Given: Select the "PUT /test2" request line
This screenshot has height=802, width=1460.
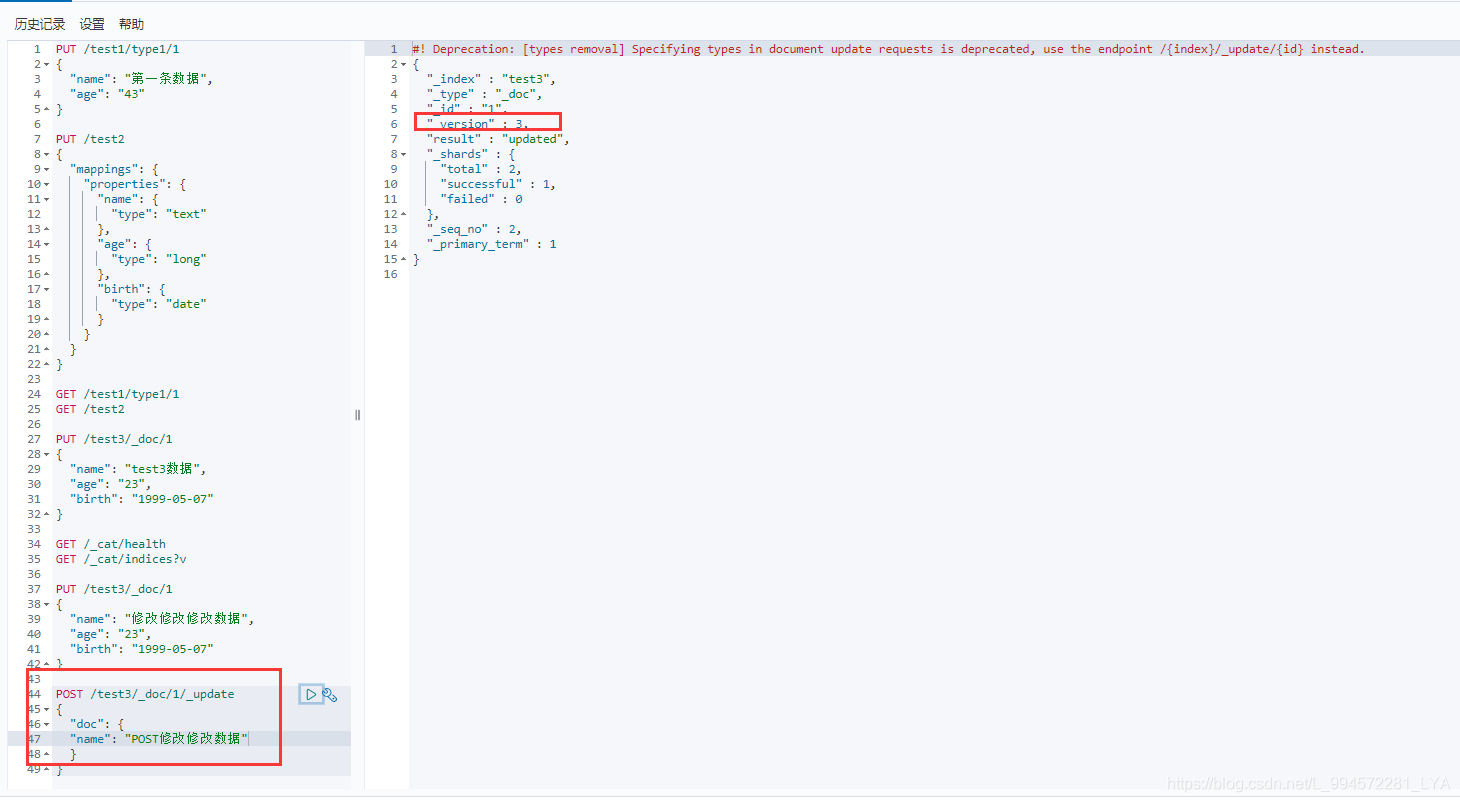Looking at the screenshot, I should [90, 139].
